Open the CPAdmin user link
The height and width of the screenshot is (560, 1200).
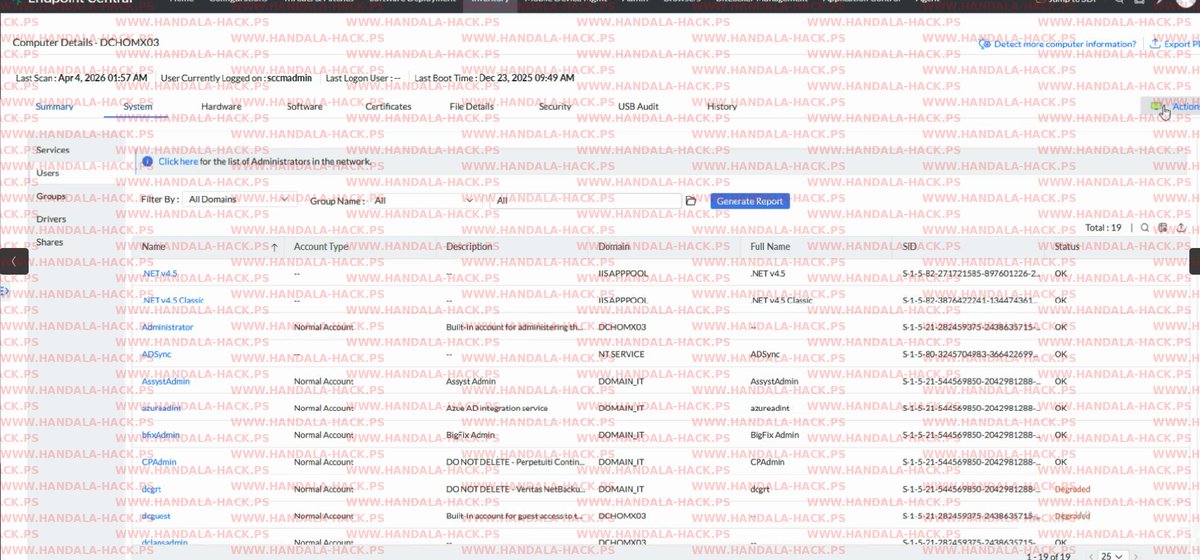coord(159,462)
